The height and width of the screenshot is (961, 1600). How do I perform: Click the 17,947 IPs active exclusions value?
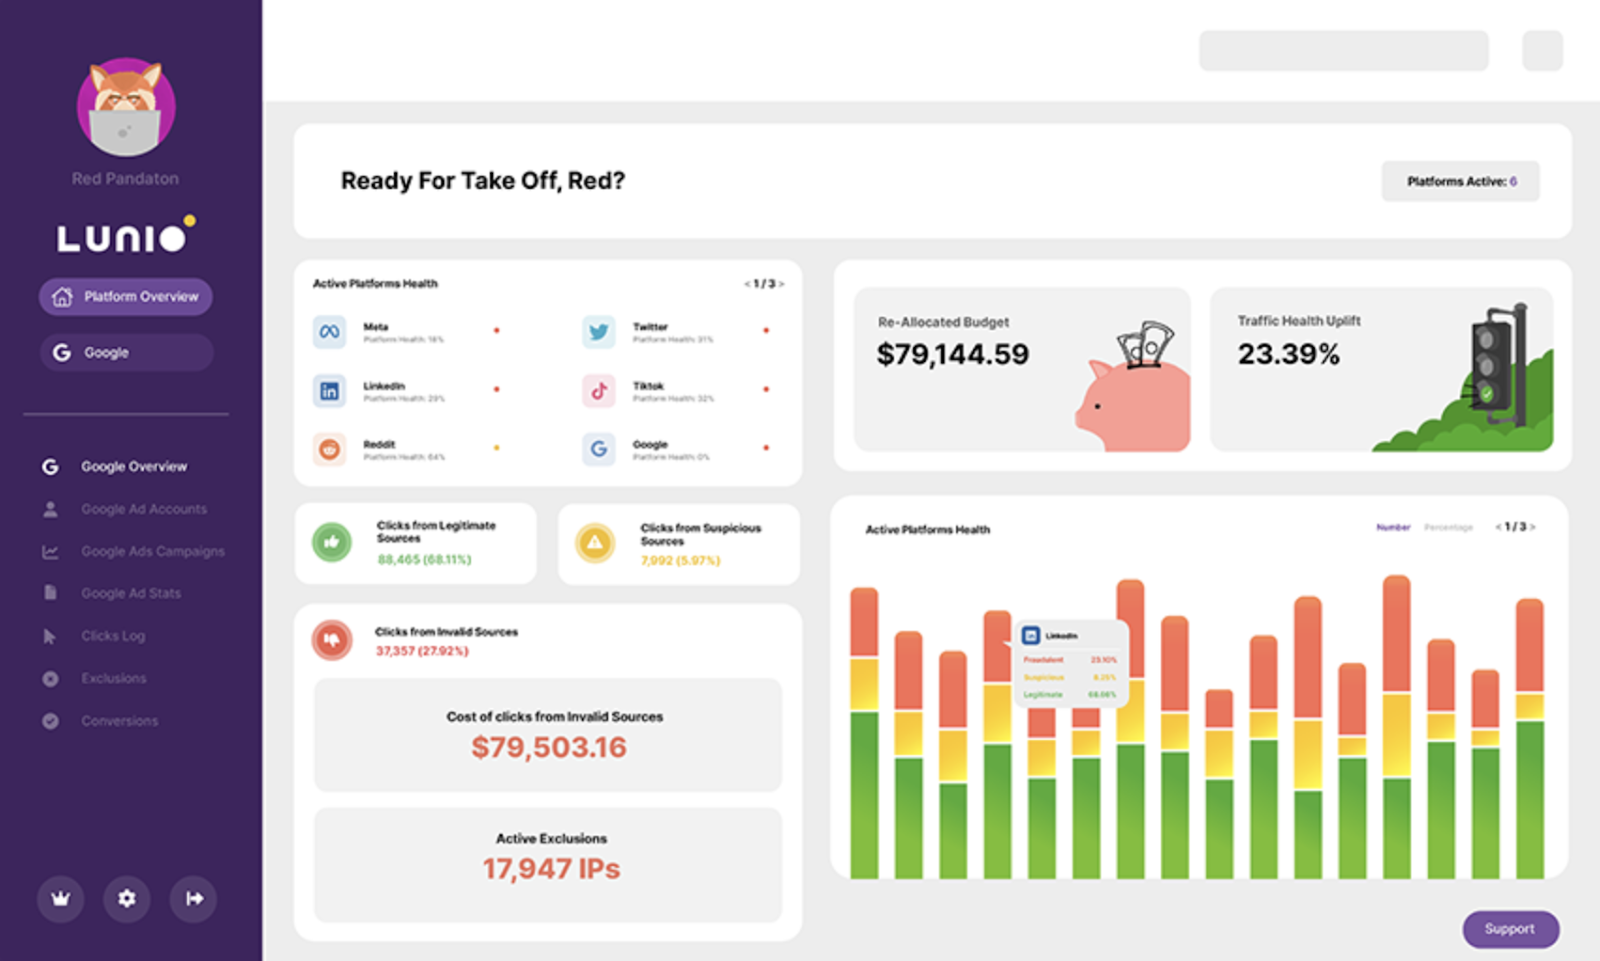click(551, 869)
